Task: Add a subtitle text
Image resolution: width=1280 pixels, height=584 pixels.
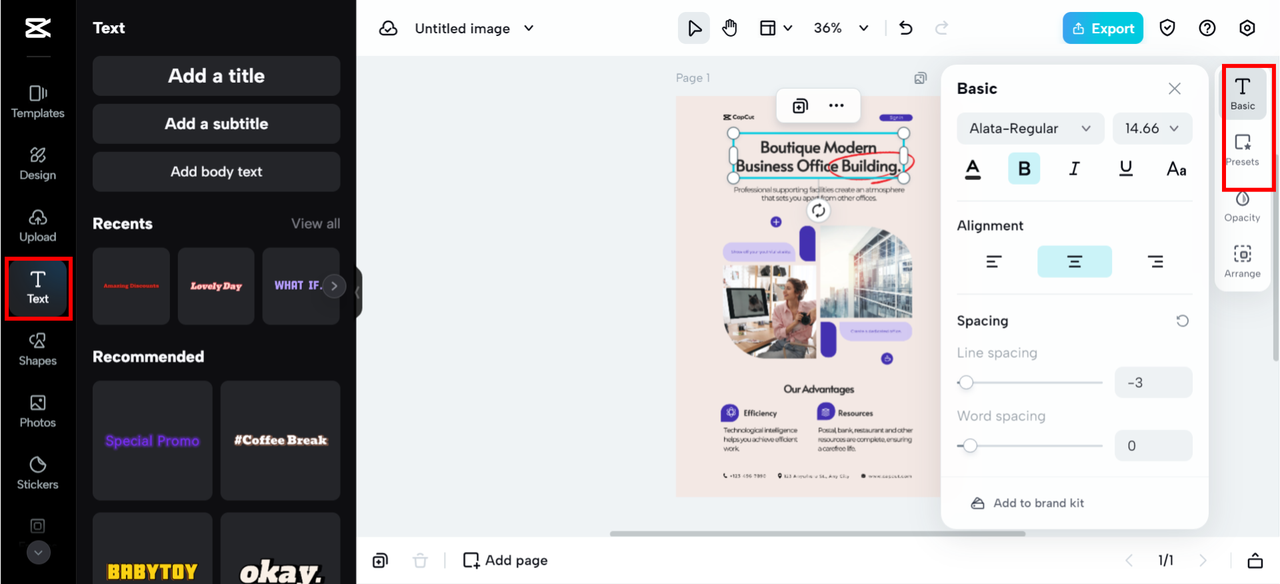Action: 216,124
